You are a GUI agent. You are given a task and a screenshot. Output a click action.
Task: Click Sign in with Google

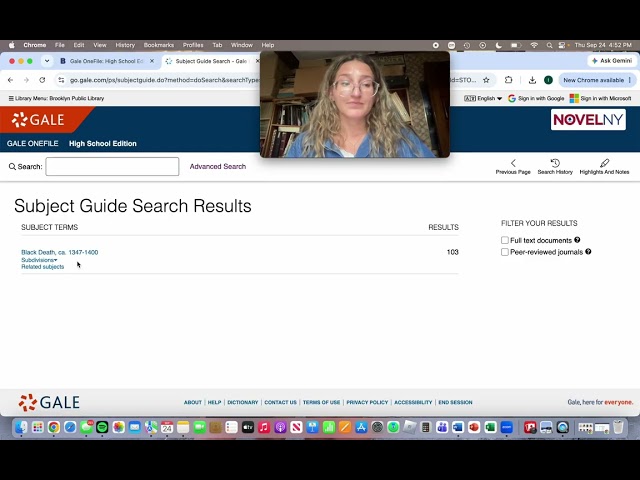coord(536,98)
